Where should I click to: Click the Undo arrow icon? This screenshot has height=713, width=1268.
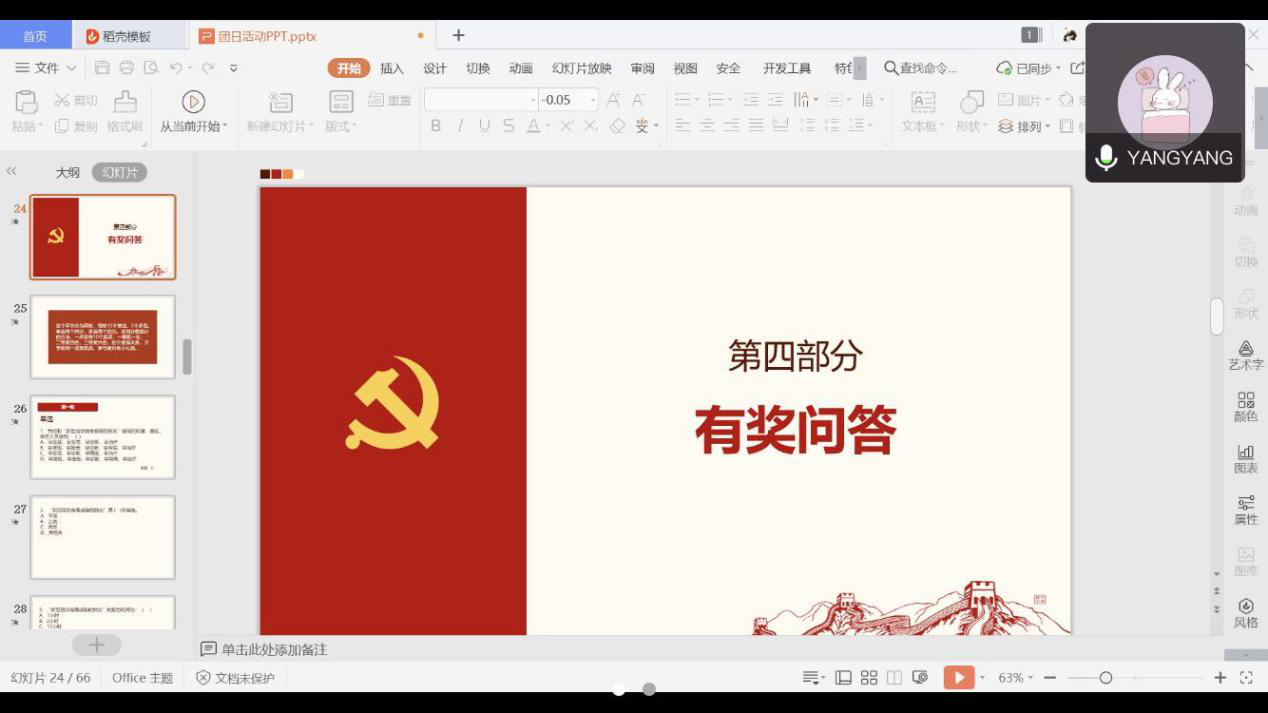[176, 68]
